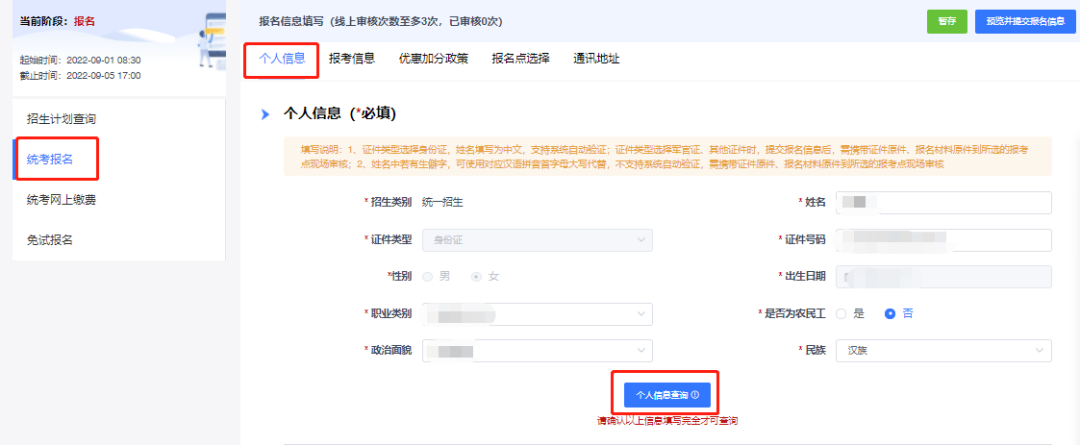Go to the 报名点选择 tab
1080x445 pixels.
tap(520, 59)
